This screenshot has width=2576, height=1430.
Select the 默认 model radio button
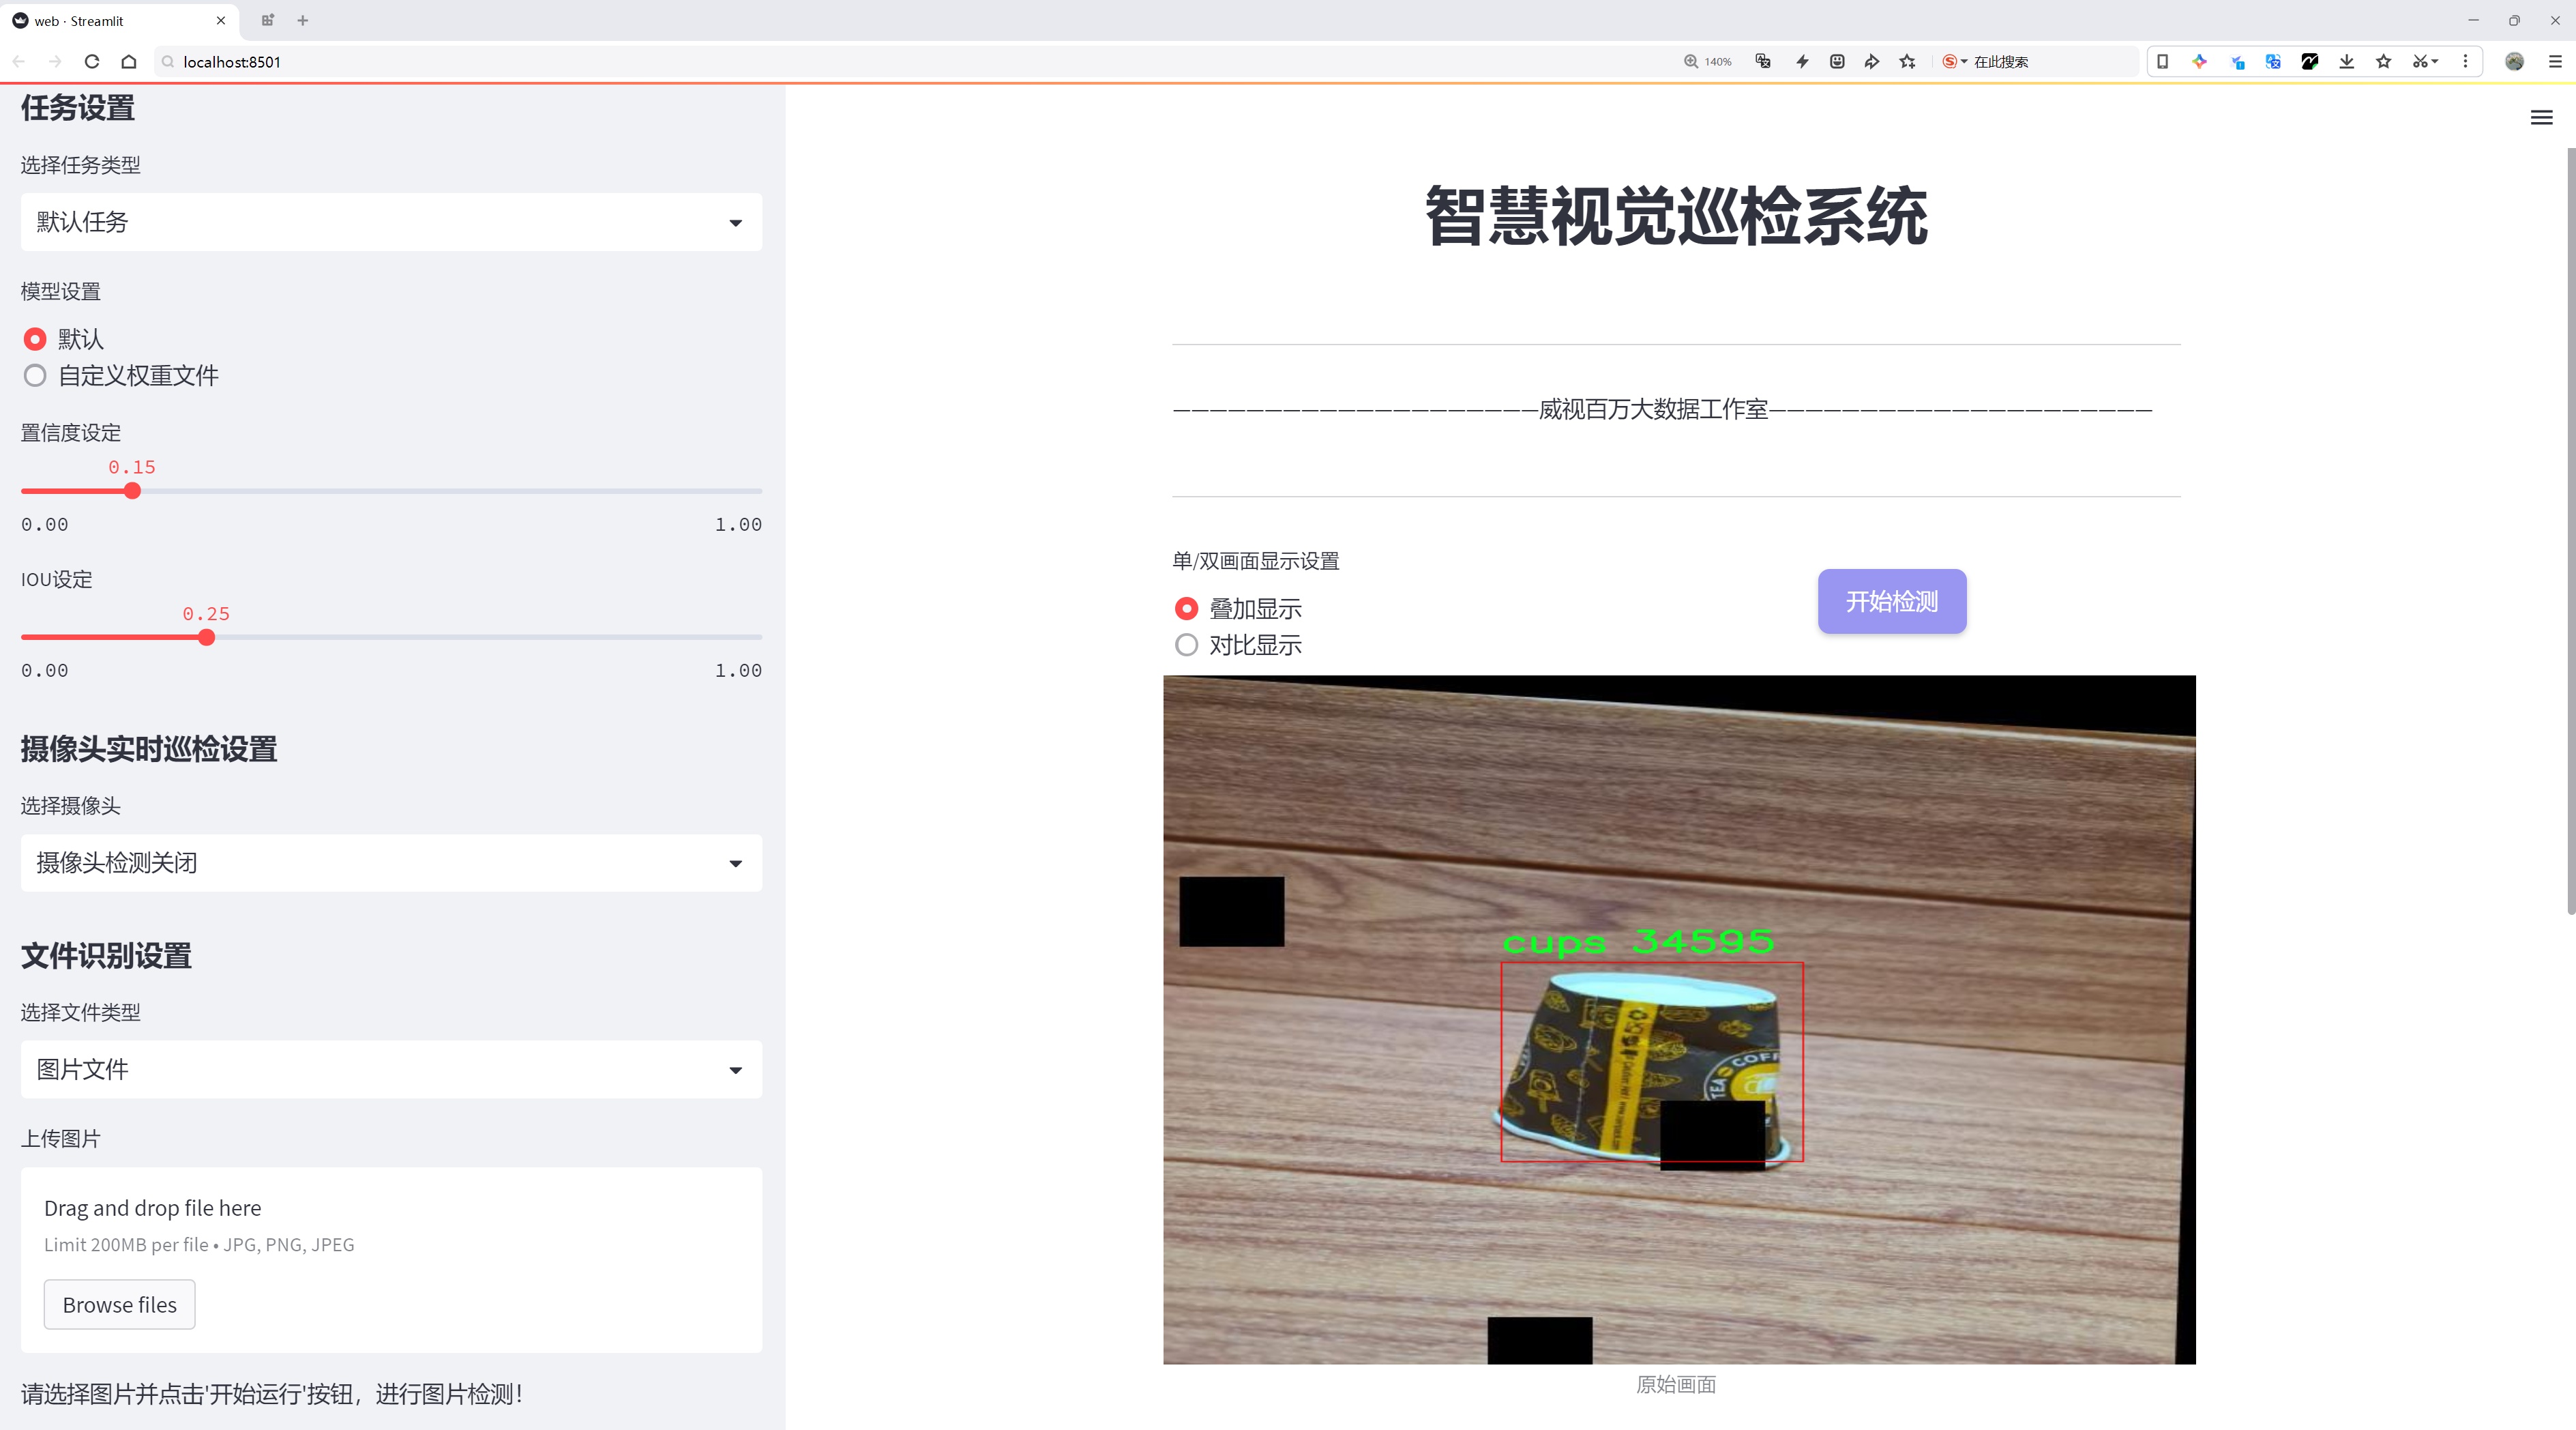[35, 339]
